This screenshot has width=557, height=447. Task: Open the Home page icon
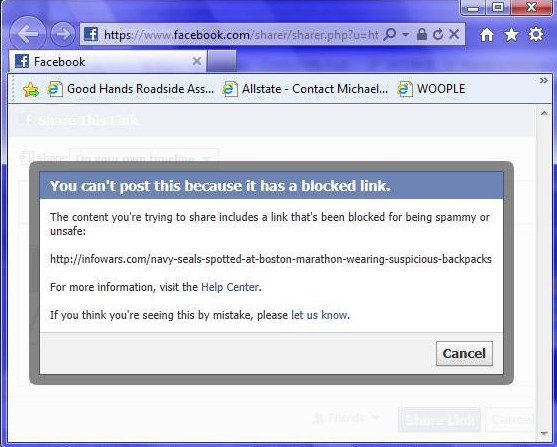487,34
